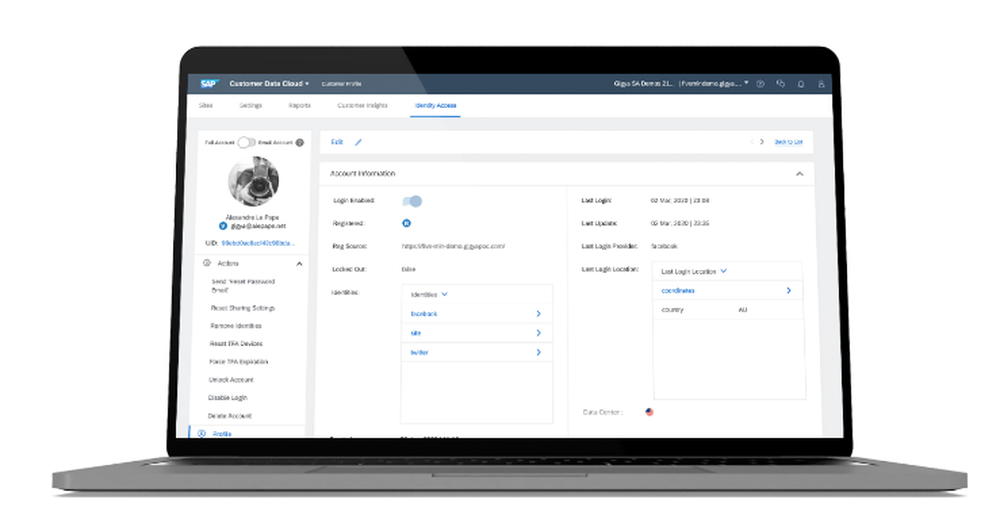Click the Actions section icon
1000x520 pixels.
pyautogui.click(x=207, y=263)
